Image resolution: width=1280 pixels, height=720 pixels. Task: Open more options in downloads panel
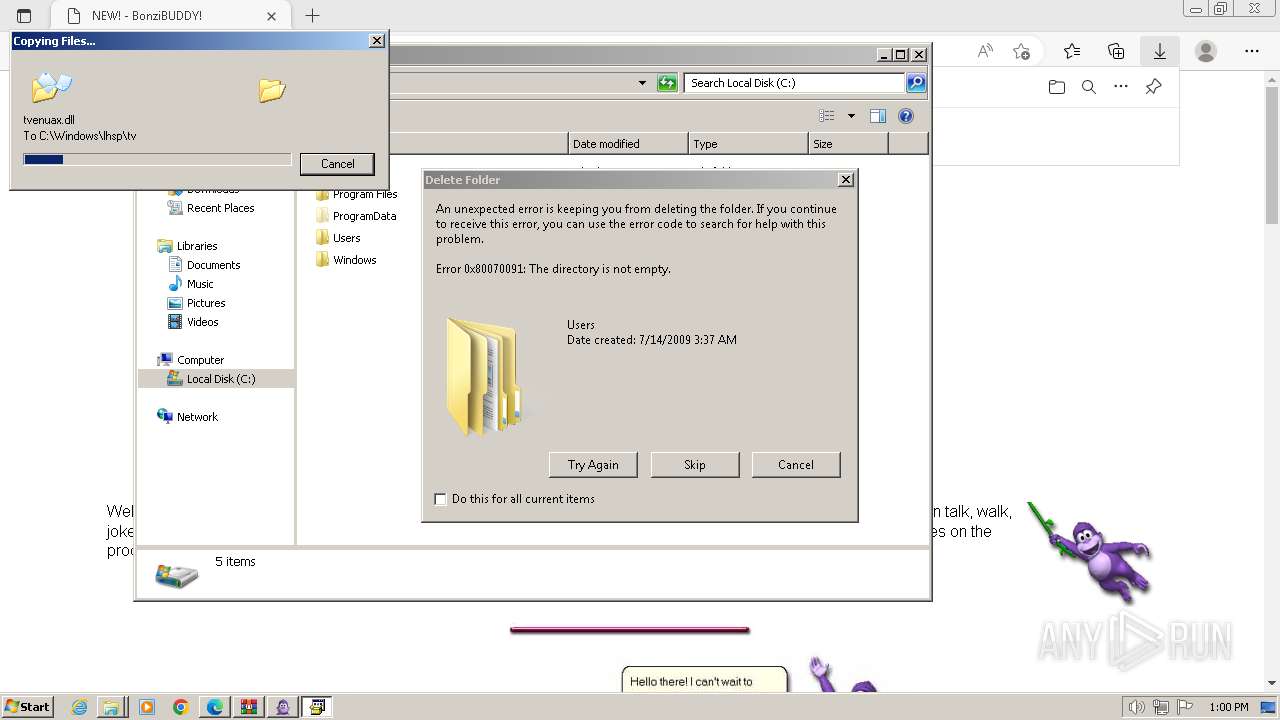pos(1121,87)
